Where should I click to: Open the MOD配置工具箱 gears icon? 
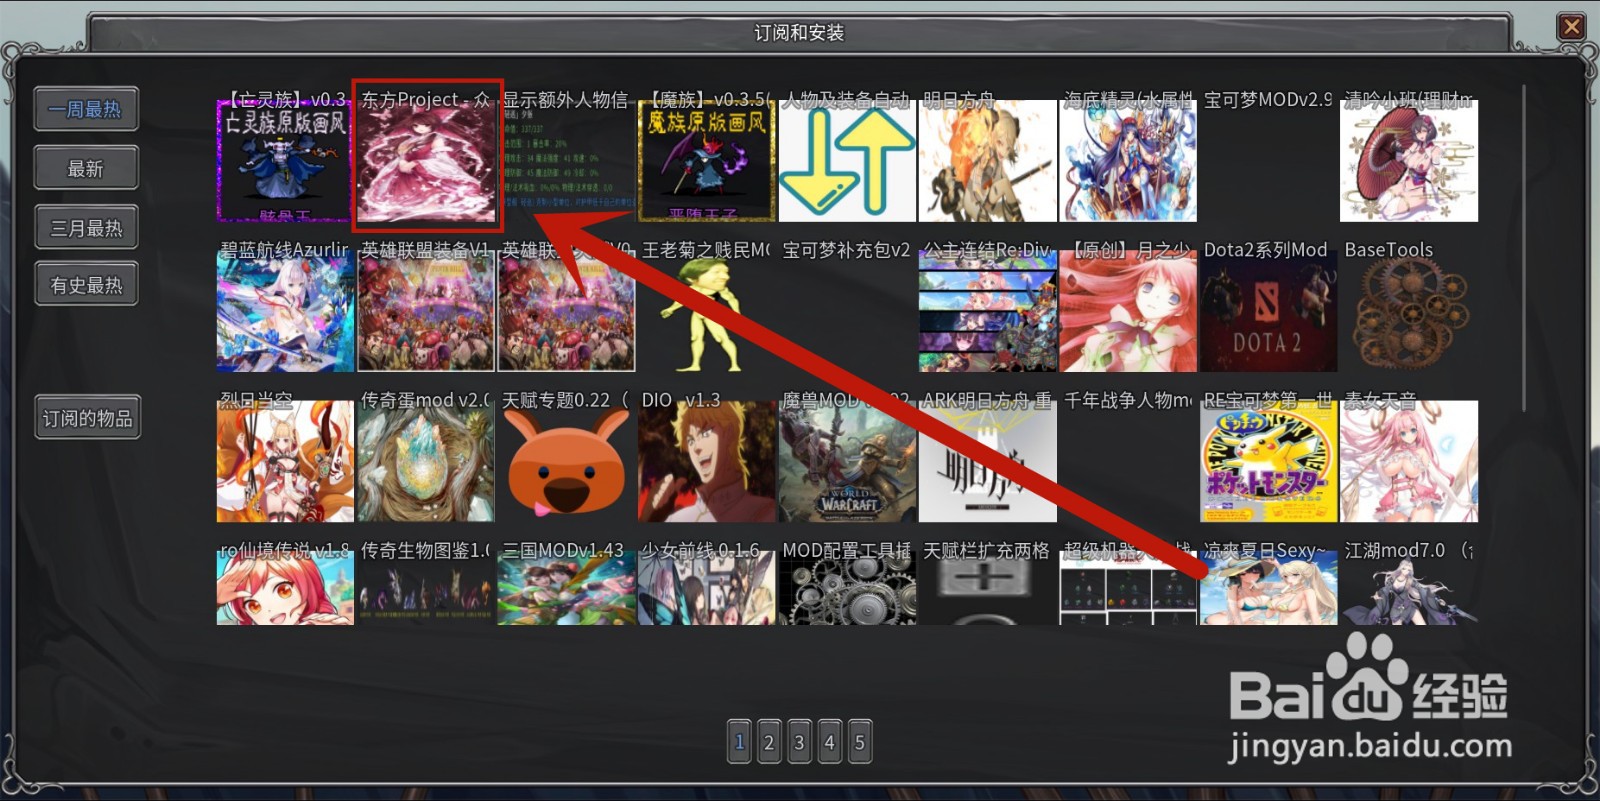pos(847,588)
